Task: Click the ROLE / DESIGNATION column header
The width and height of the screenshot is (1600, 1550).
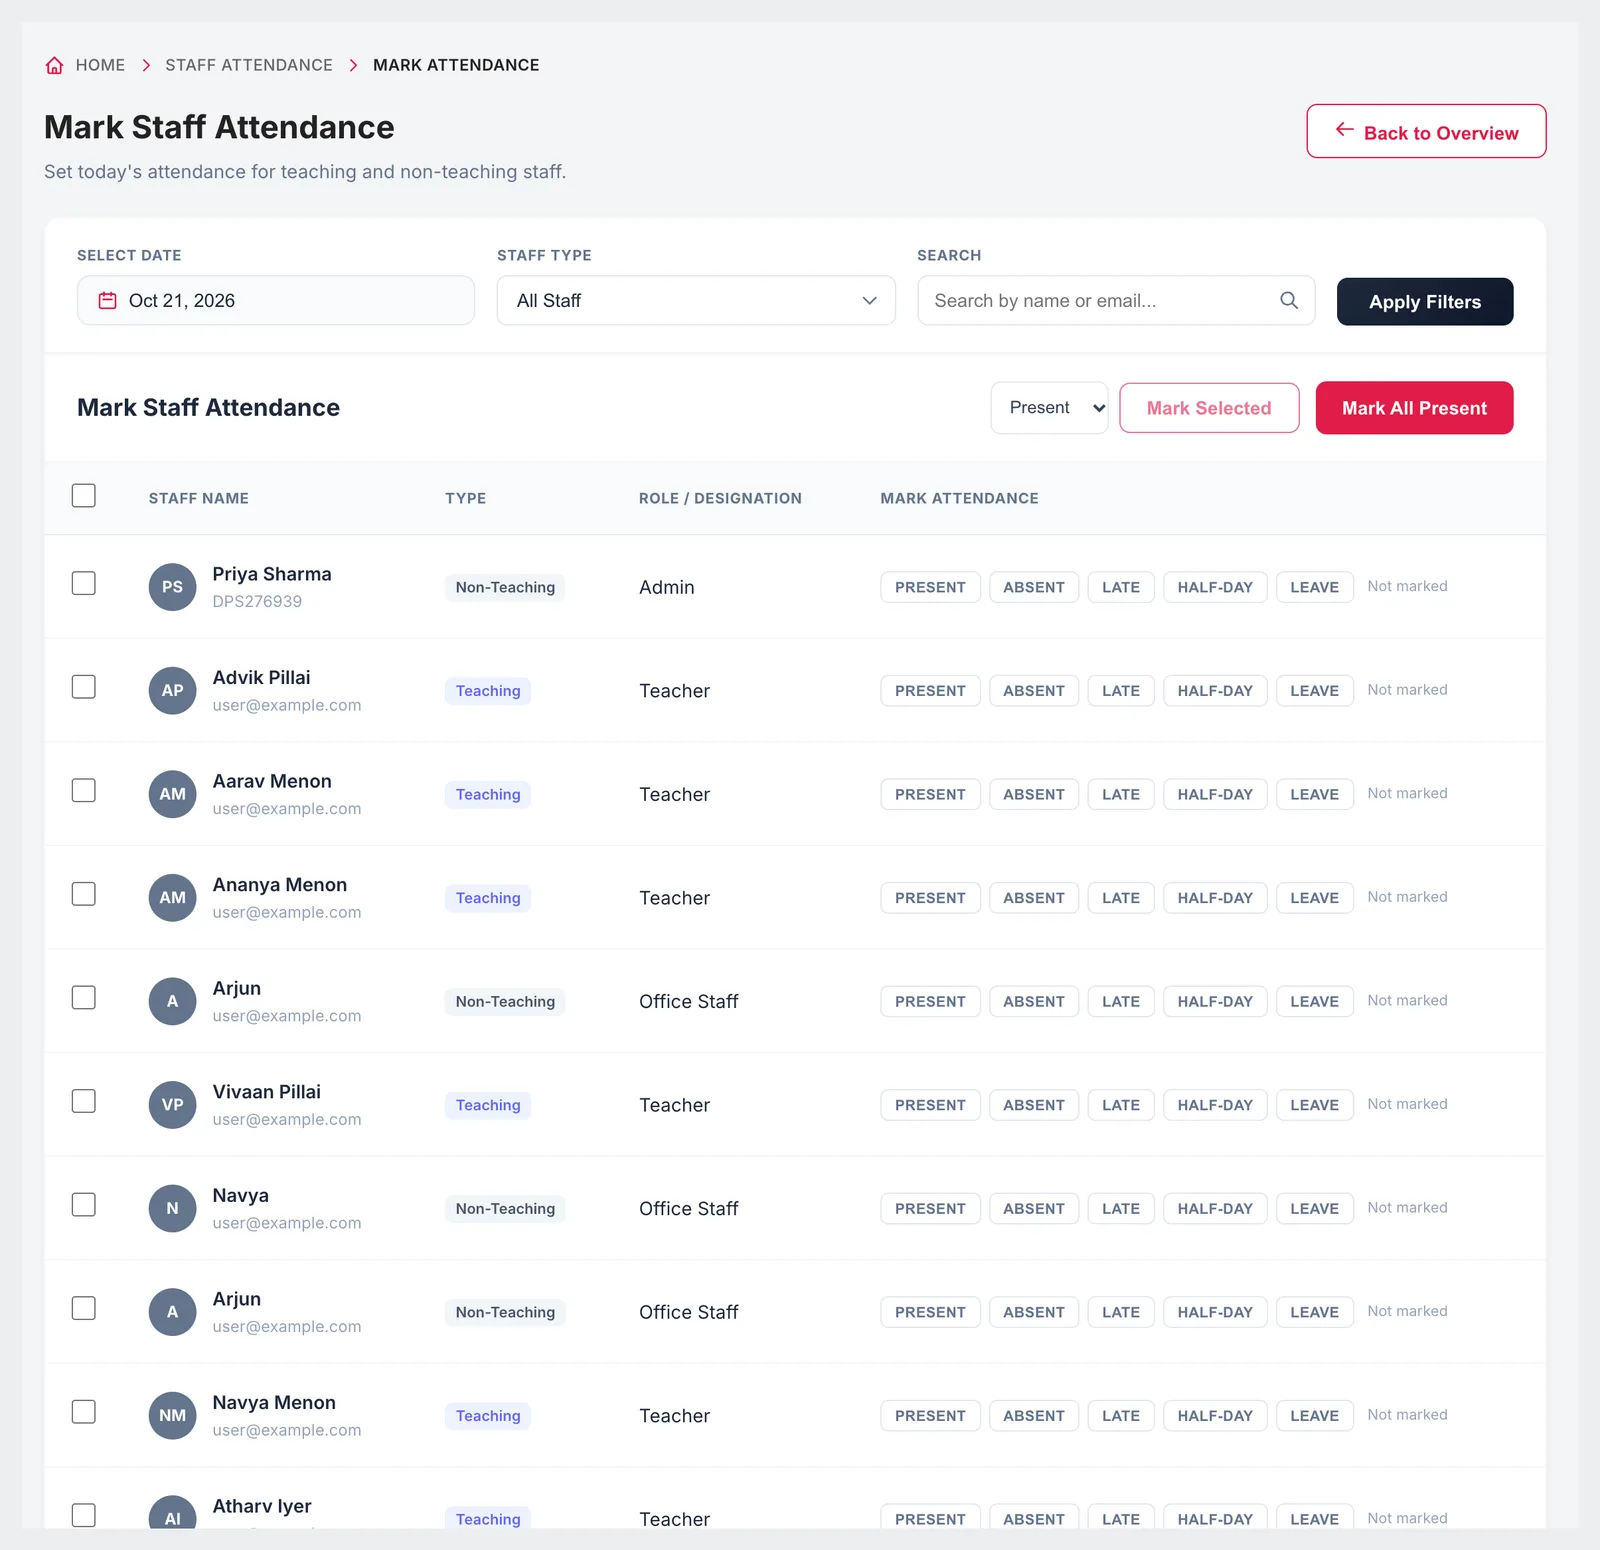Action: pyautogui.click(x=720, y=498)
